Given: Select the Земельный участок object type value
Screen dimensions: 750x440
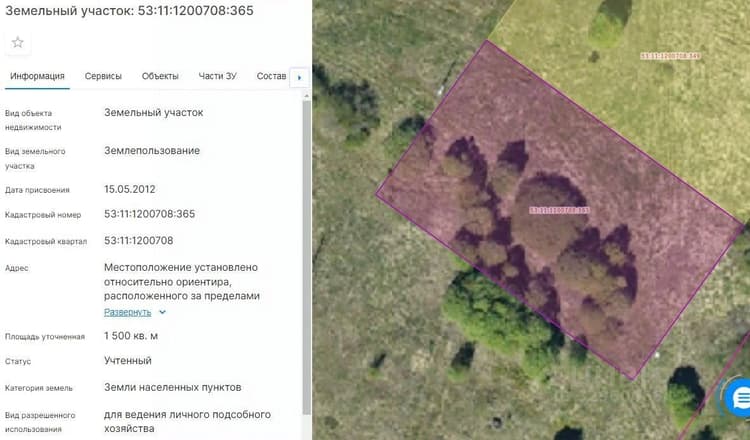Looking at the screenshot, I should (x=154, y=112).
